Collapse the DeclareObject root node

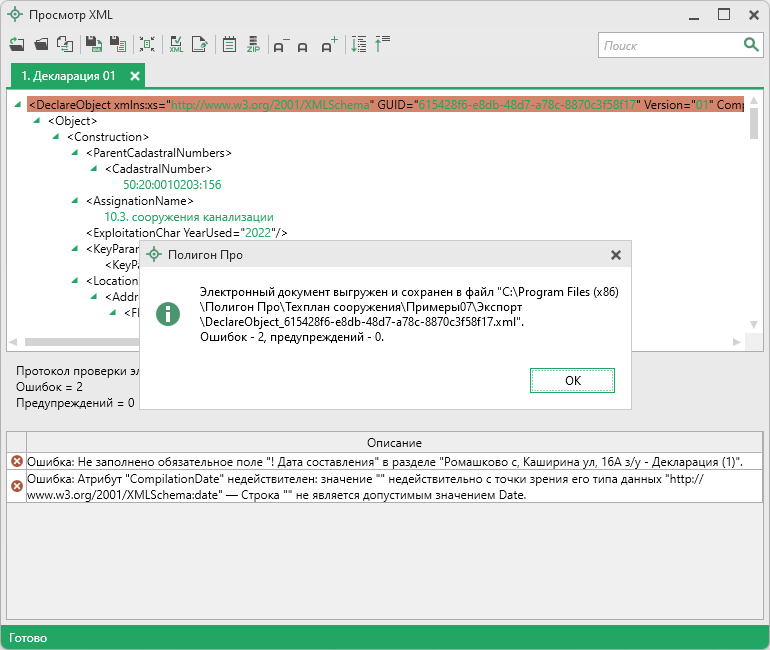19,104
